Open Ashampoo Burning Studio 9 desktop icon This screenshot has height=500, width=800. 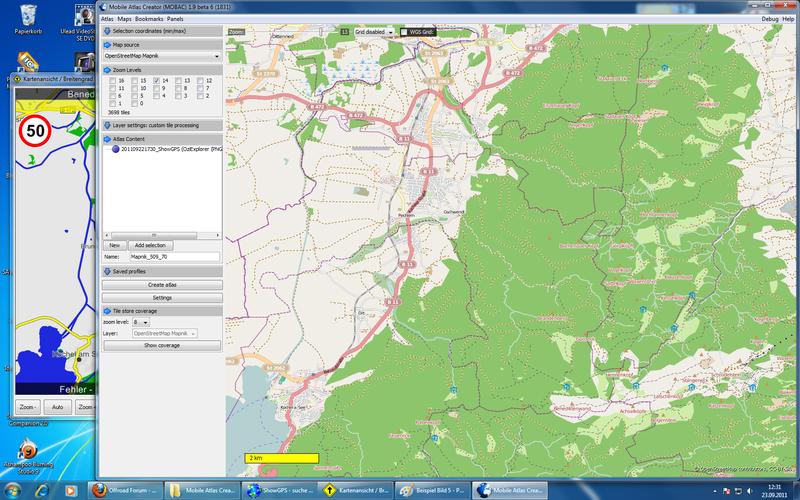coord(29,456)
